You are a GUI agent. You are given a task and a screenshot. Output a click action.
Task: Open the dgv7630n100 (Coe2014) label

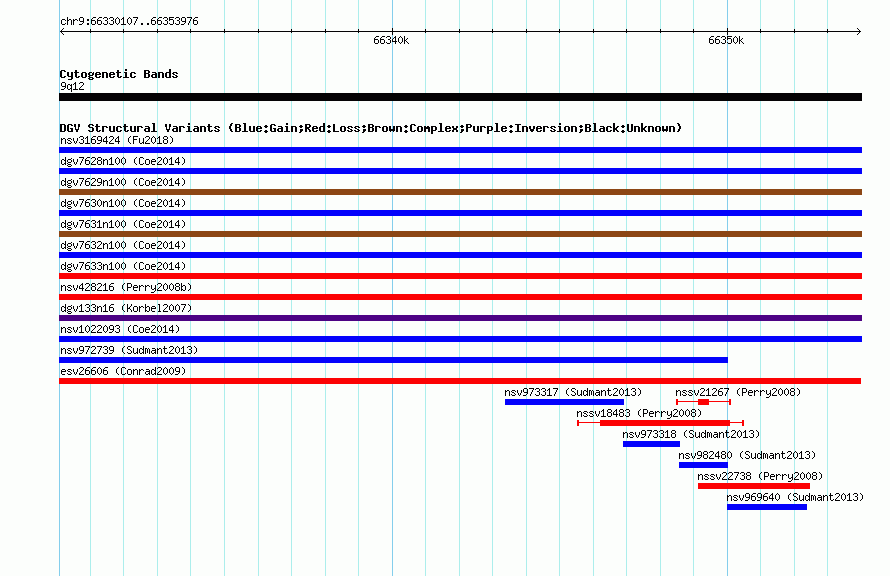pyautogui.click(x=123, y=203)
